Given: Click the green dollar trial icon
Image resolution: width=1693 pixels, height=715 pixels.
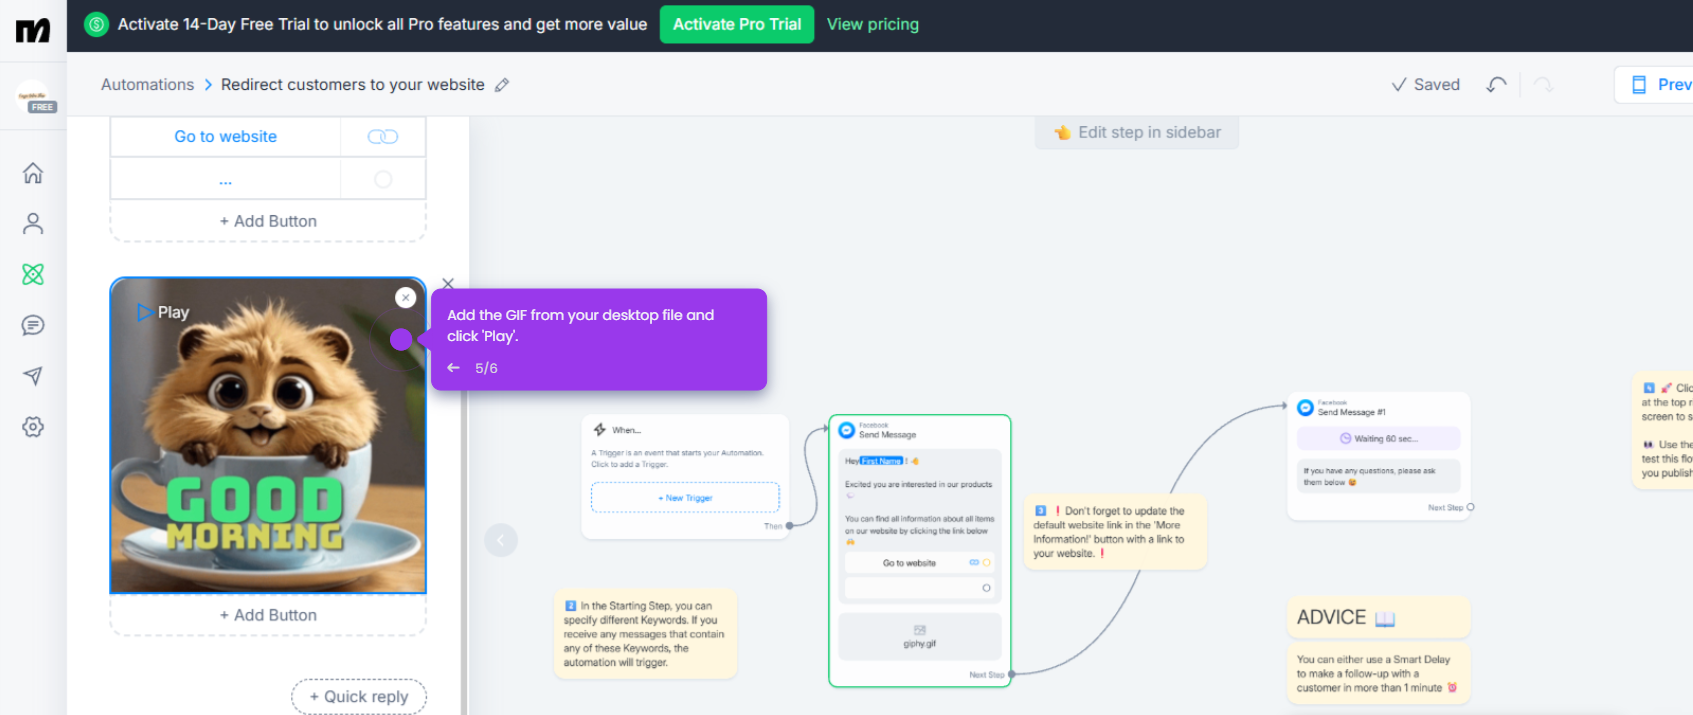Looking at the screenshot, I should coord(96,24).
